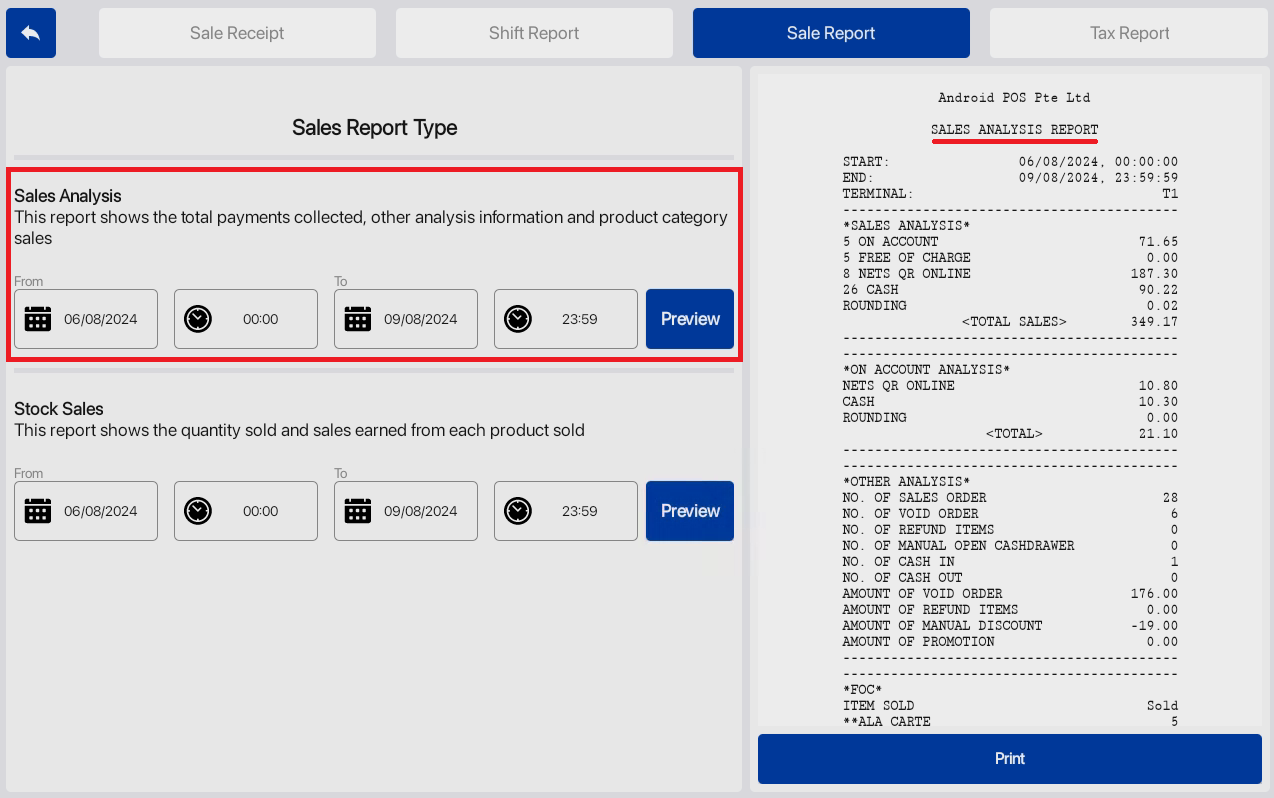Image resolution: width=1274 pixels, height=798 pixels.
Task: Click the 8 NETS QR ONLINE line
Action: point(1010,274)
